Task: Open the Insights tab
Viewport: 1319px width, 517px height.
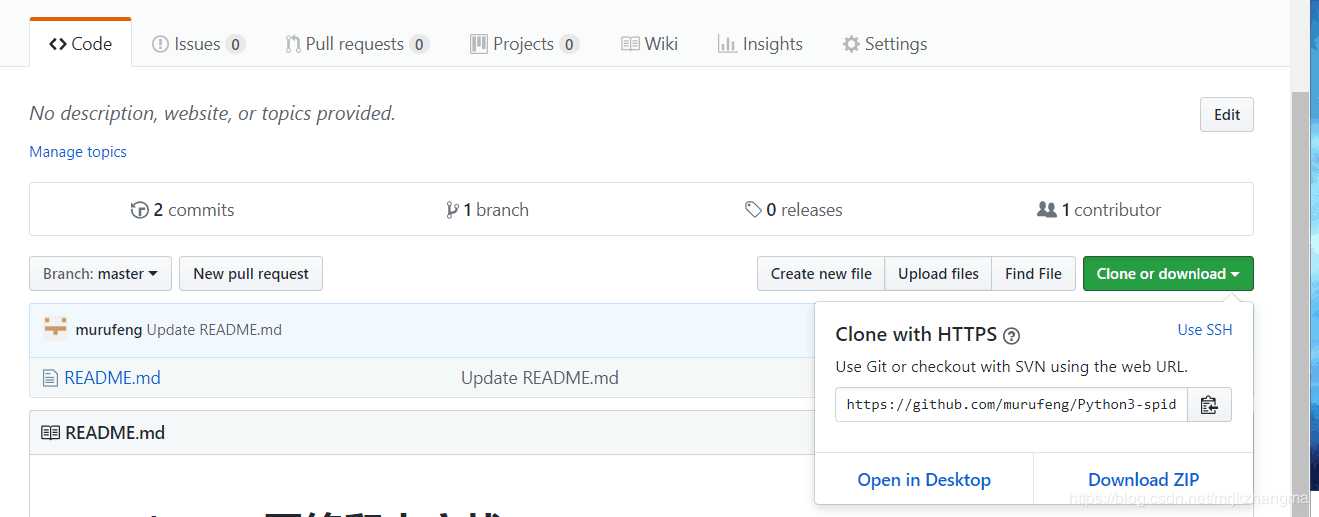Action: 760,44
